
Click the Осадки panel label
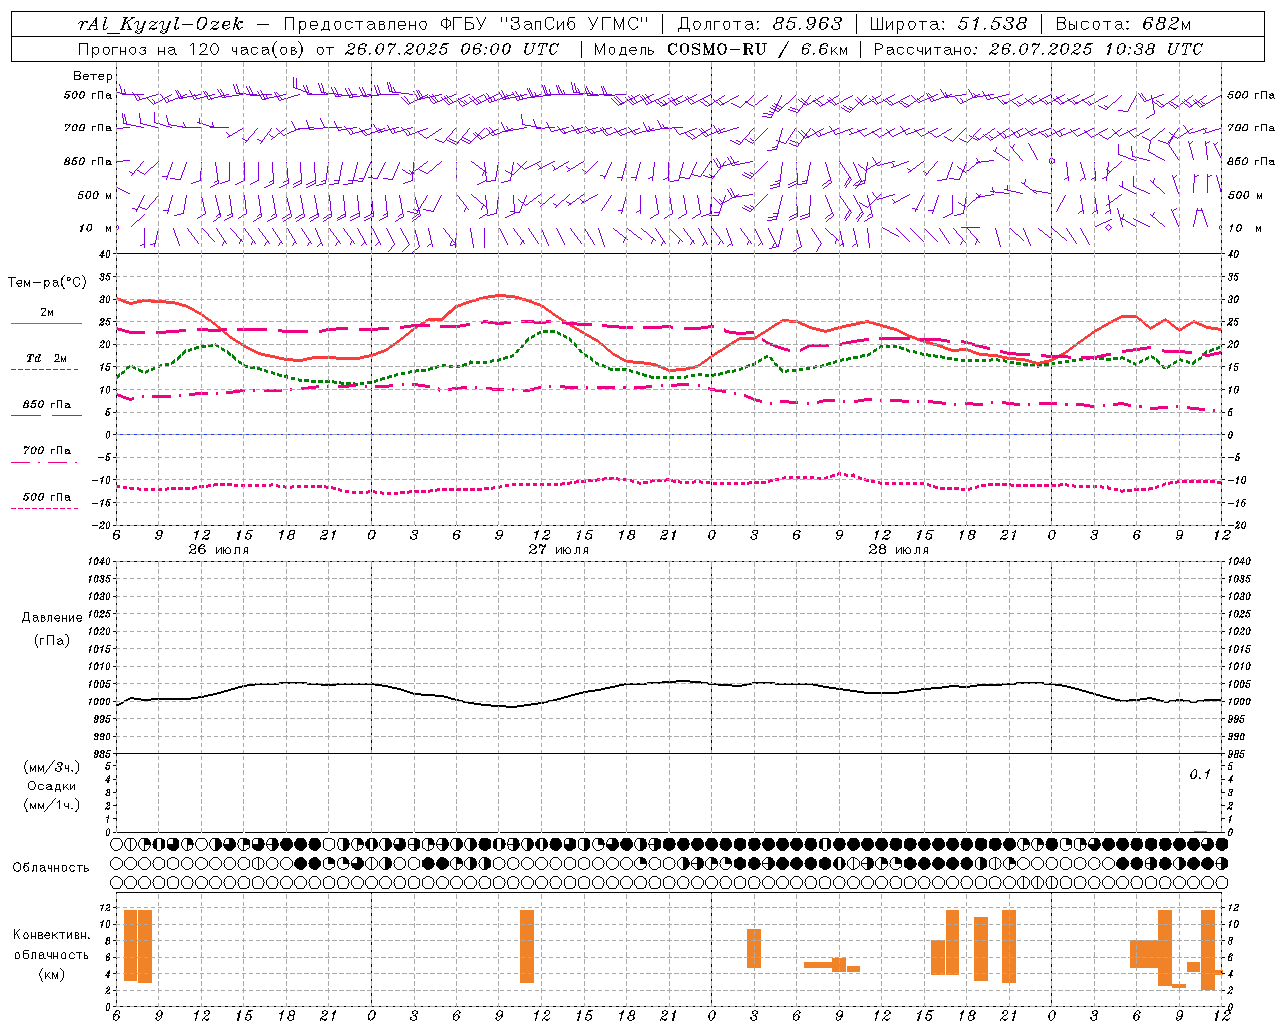point(52,786)
